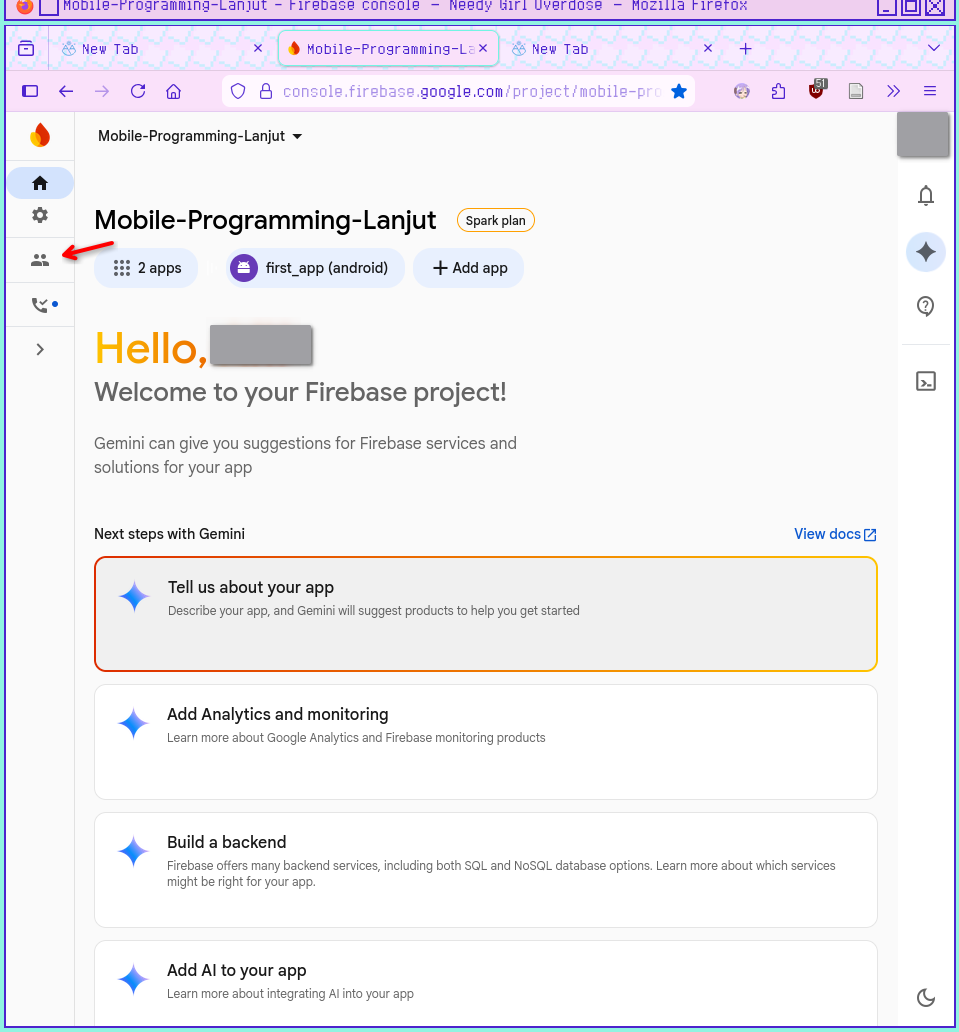Toggle Firefox sidebar panel button
The image size is (959, 1032).
coord(30,91)
